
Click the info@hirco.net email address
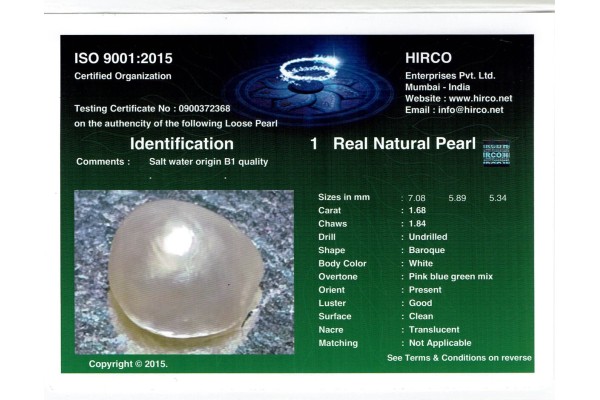tap(471, 110)
